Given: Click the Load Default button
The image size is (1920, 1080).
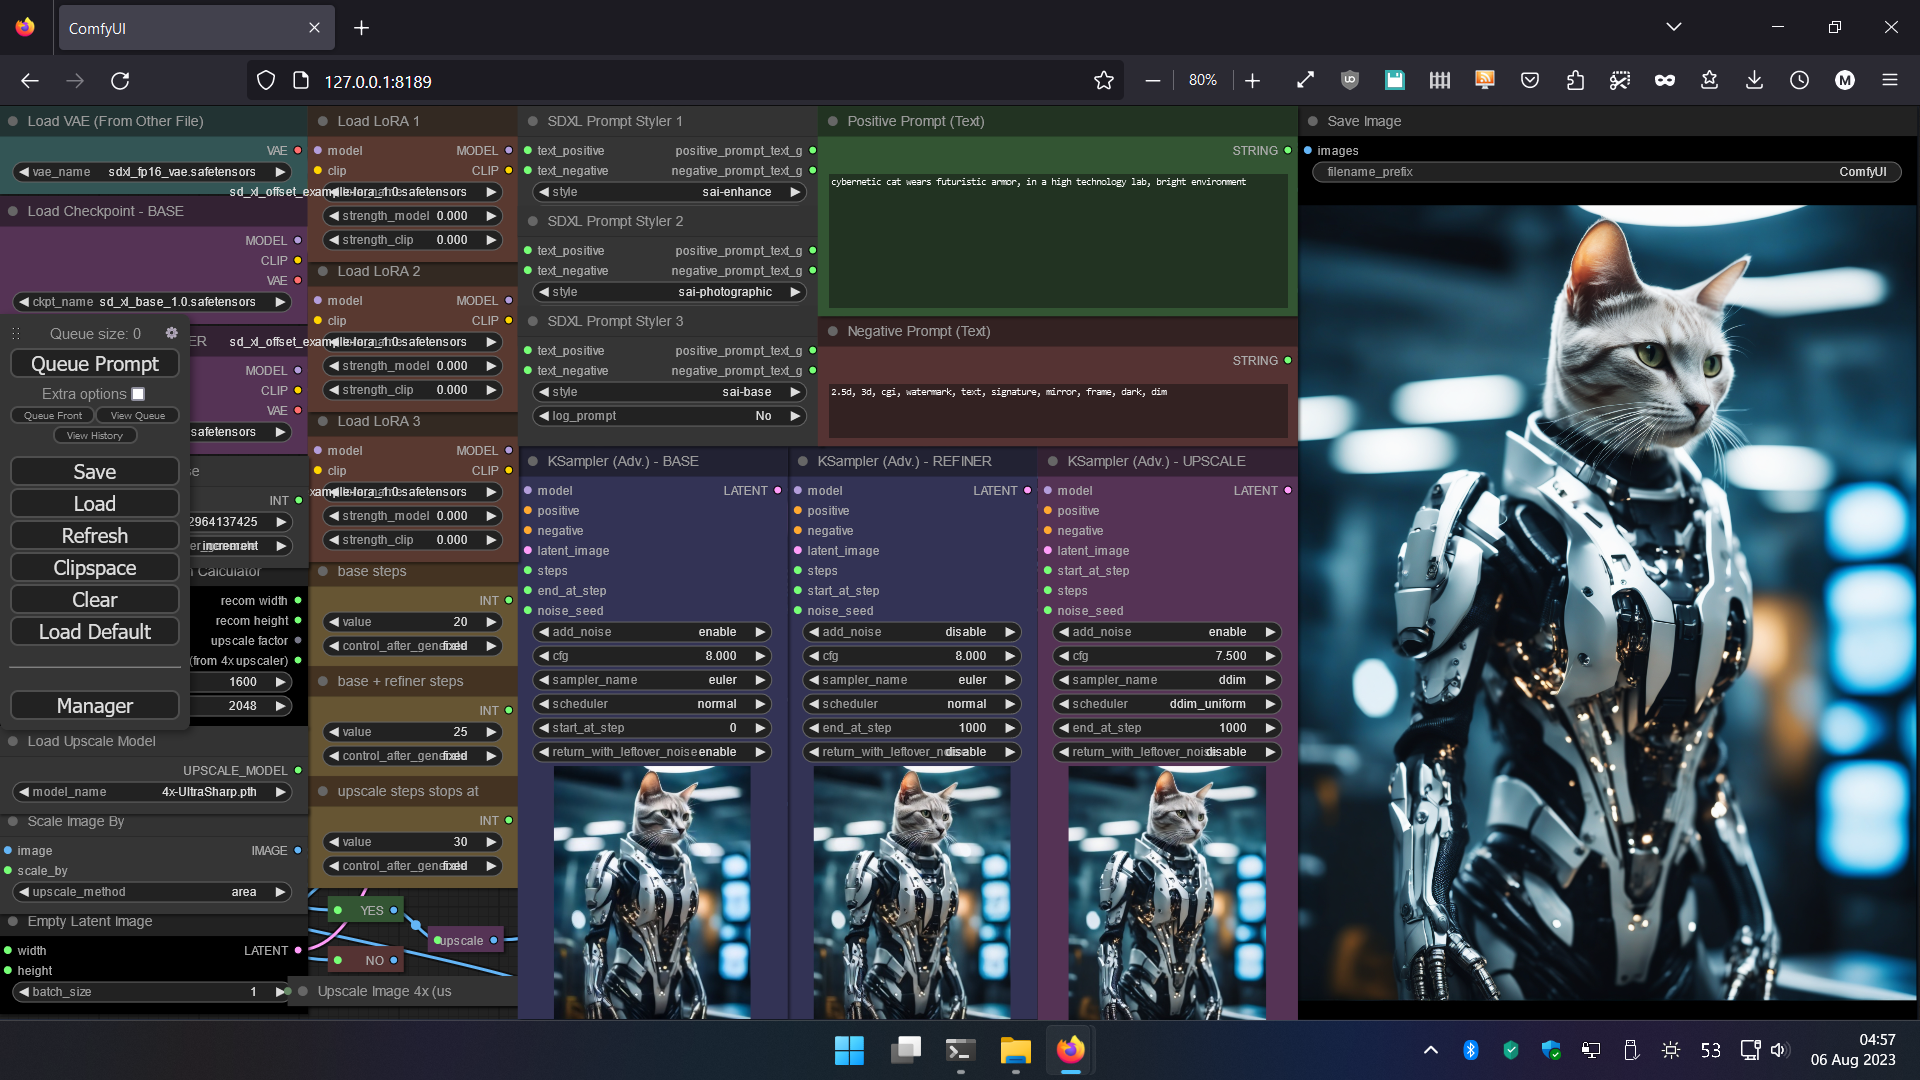Looking at the screenshot, I should [95, 632].
